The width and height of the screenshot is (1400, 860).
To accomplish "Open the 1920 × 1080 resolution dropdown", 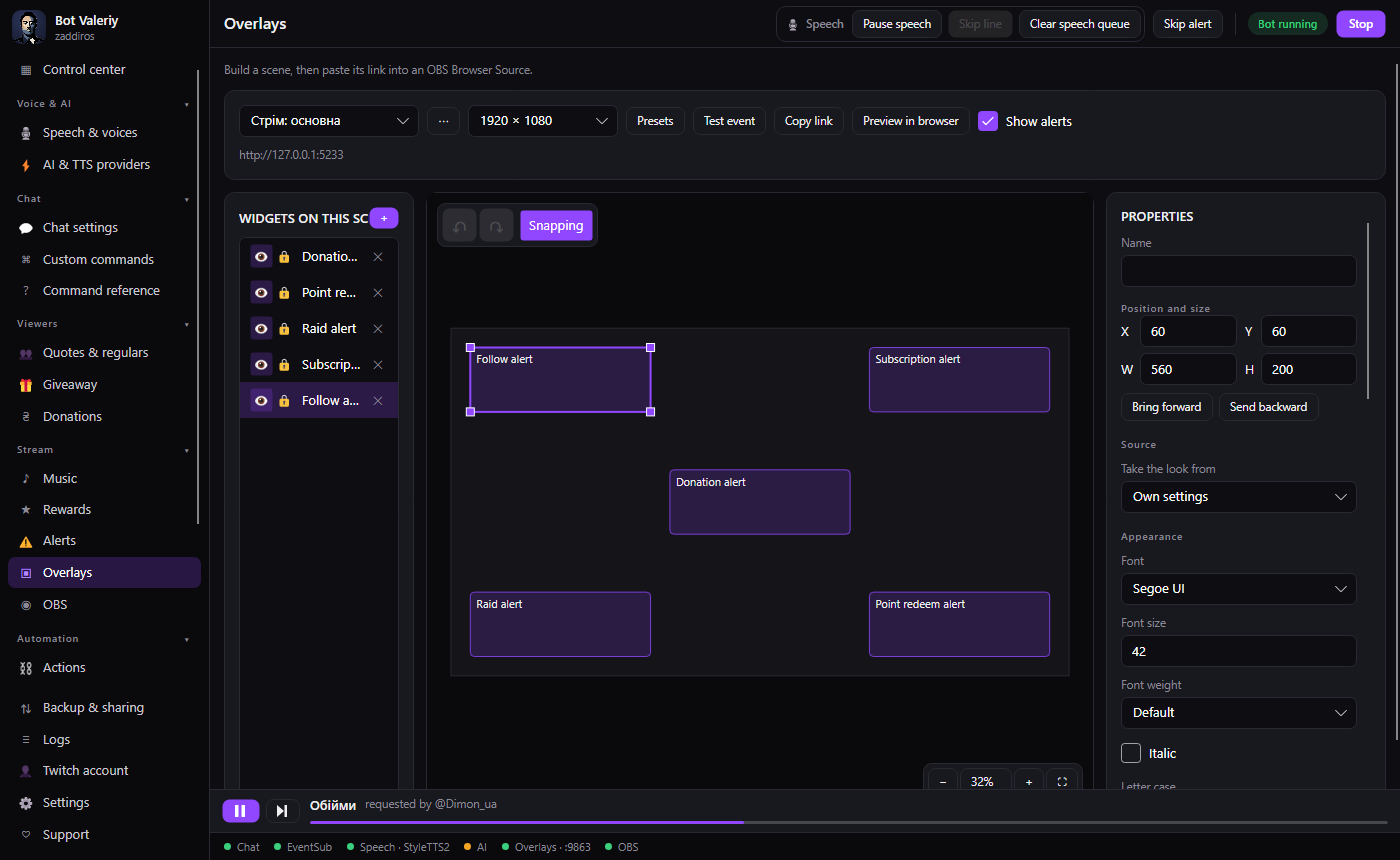I will [543, 121].
